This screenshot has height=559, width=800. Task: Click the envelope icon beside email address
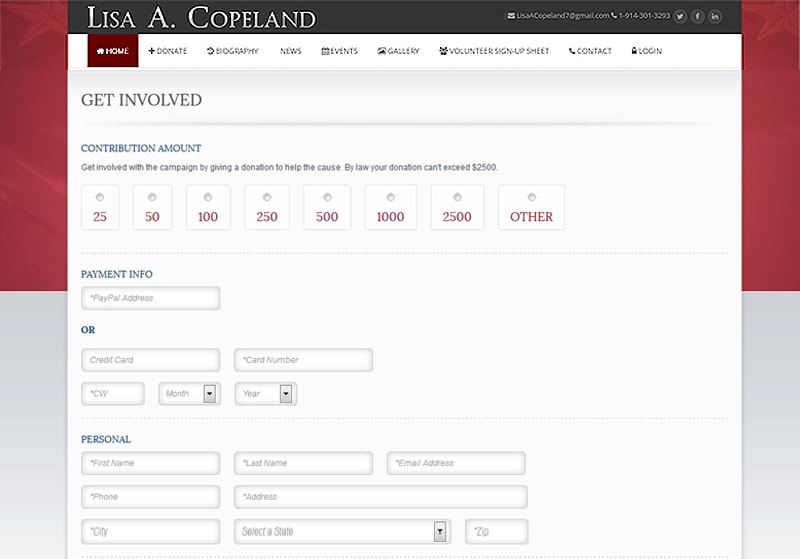(x=511, y=16)
